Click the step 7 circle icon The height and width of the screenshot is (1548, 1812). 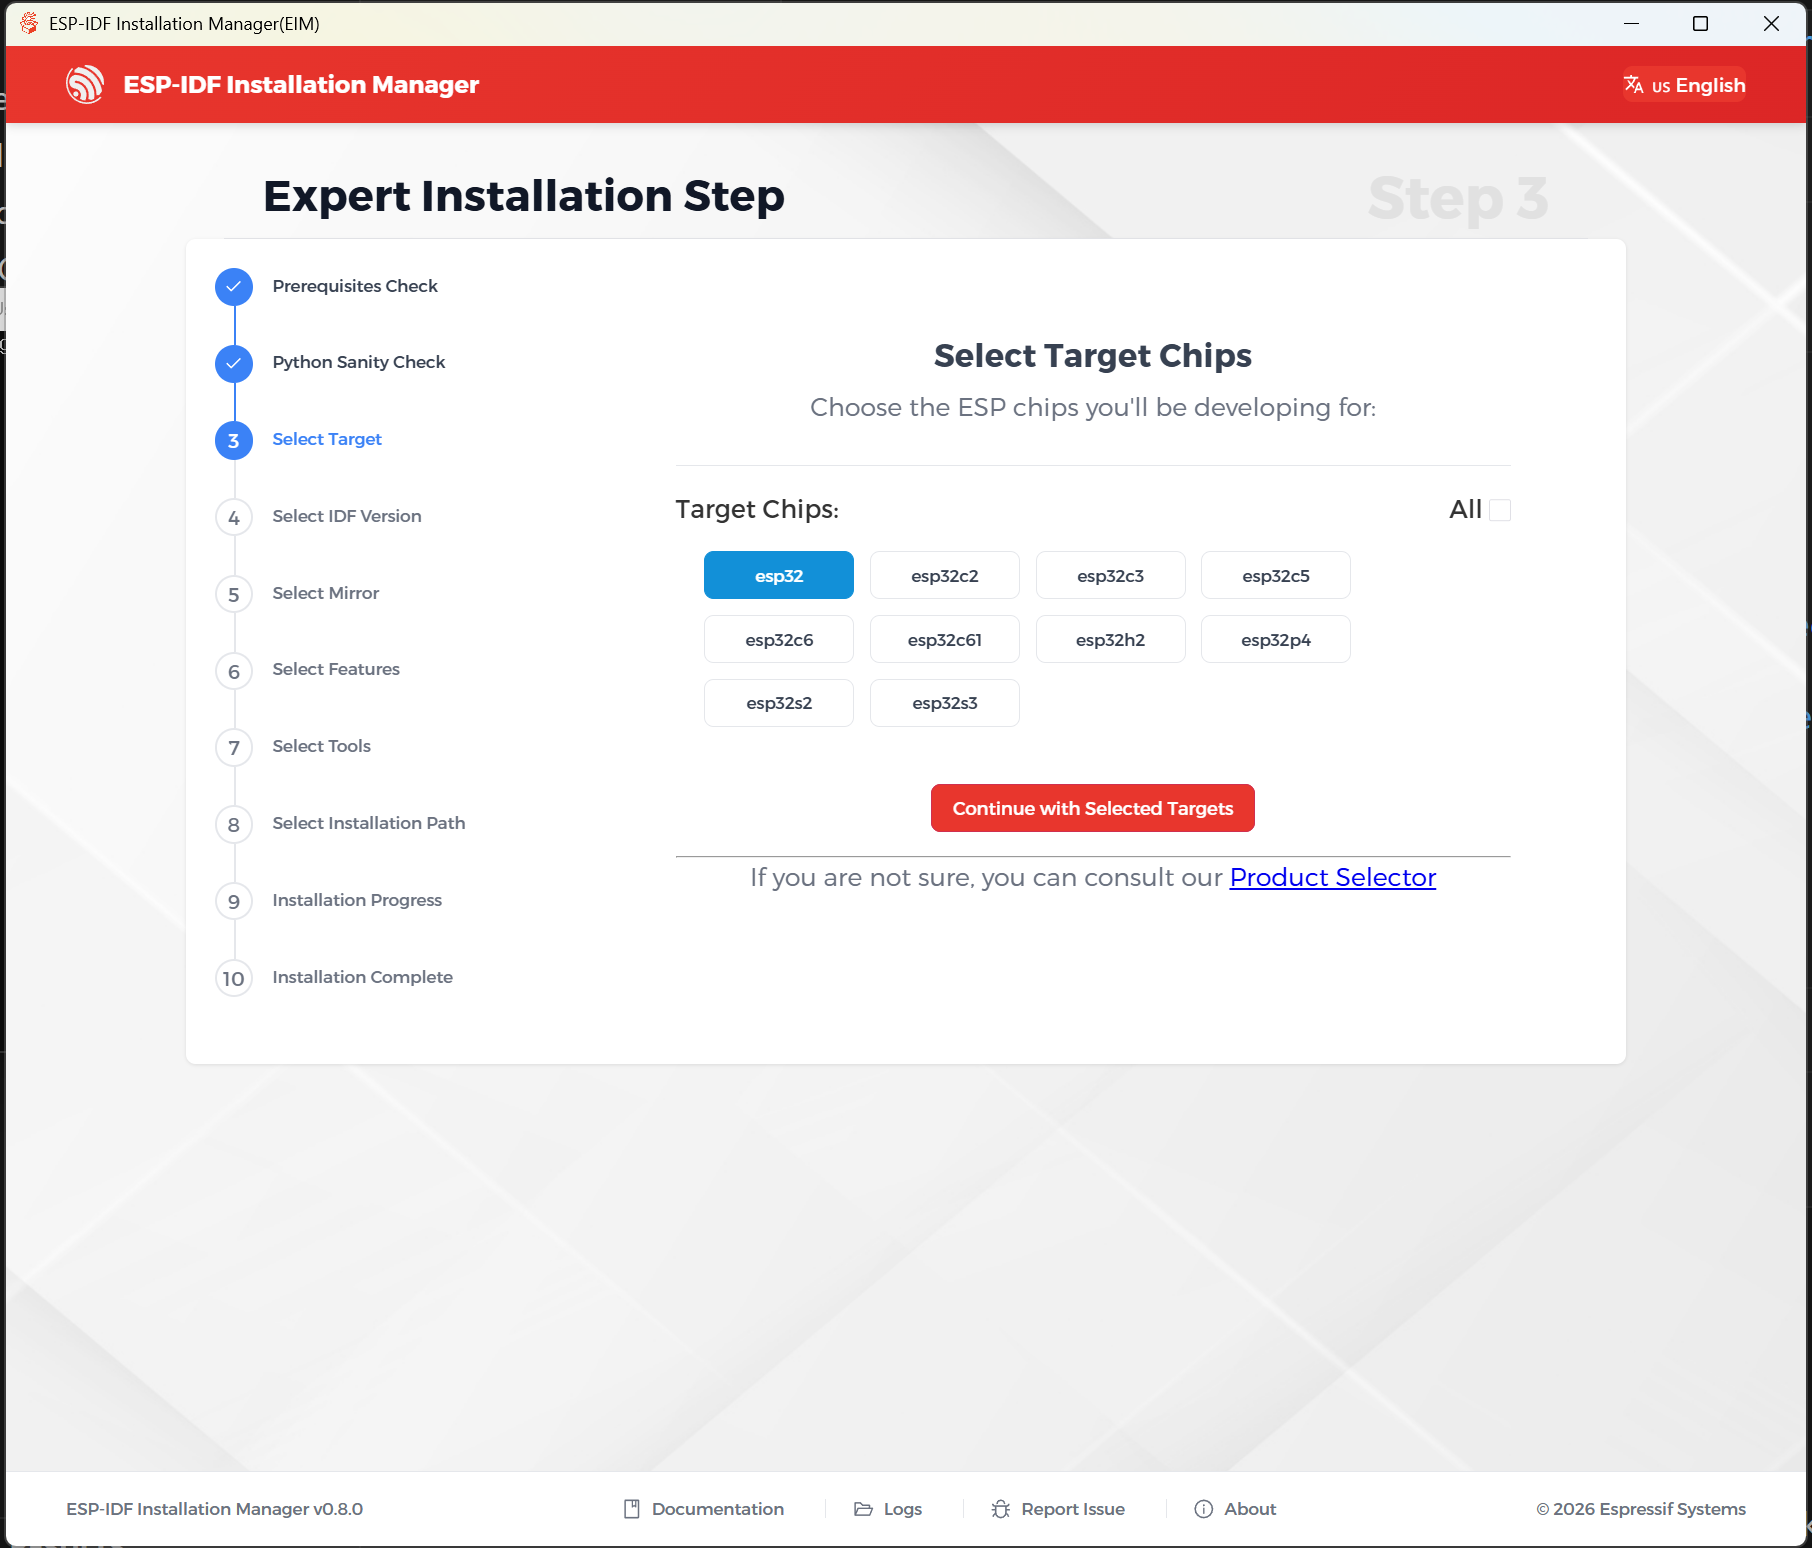234,747
